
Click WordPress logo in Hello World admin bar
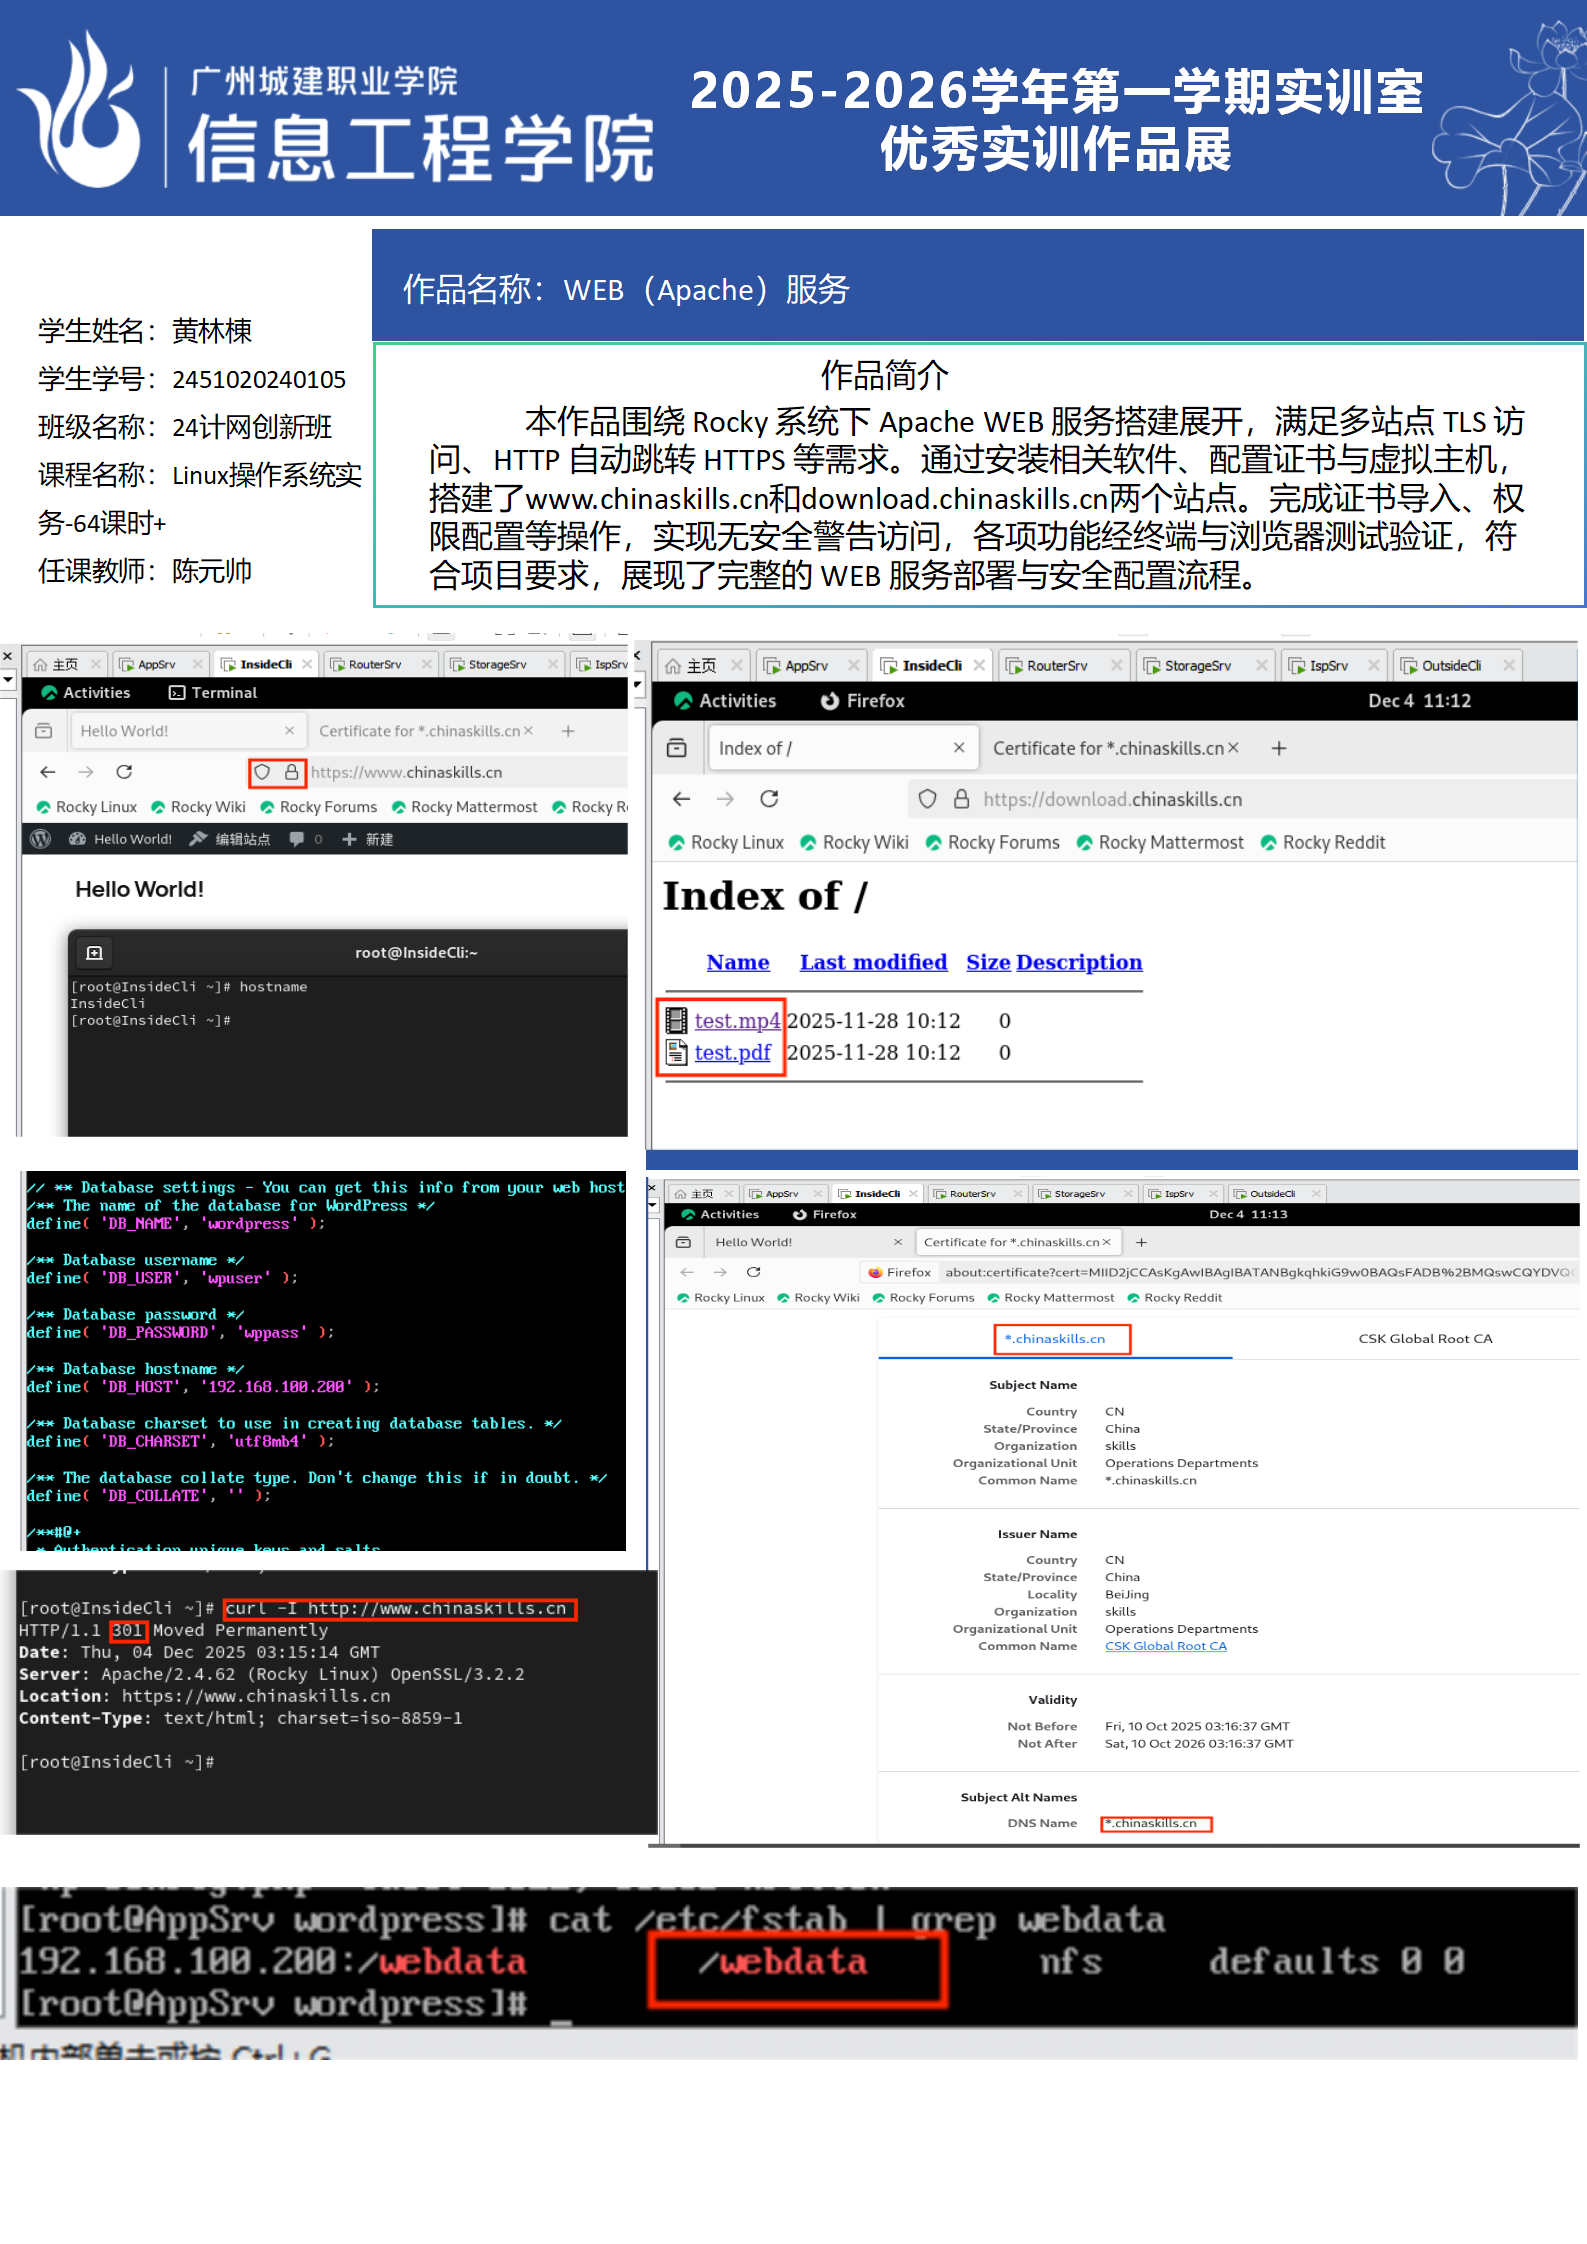click(x=41, y=839)
